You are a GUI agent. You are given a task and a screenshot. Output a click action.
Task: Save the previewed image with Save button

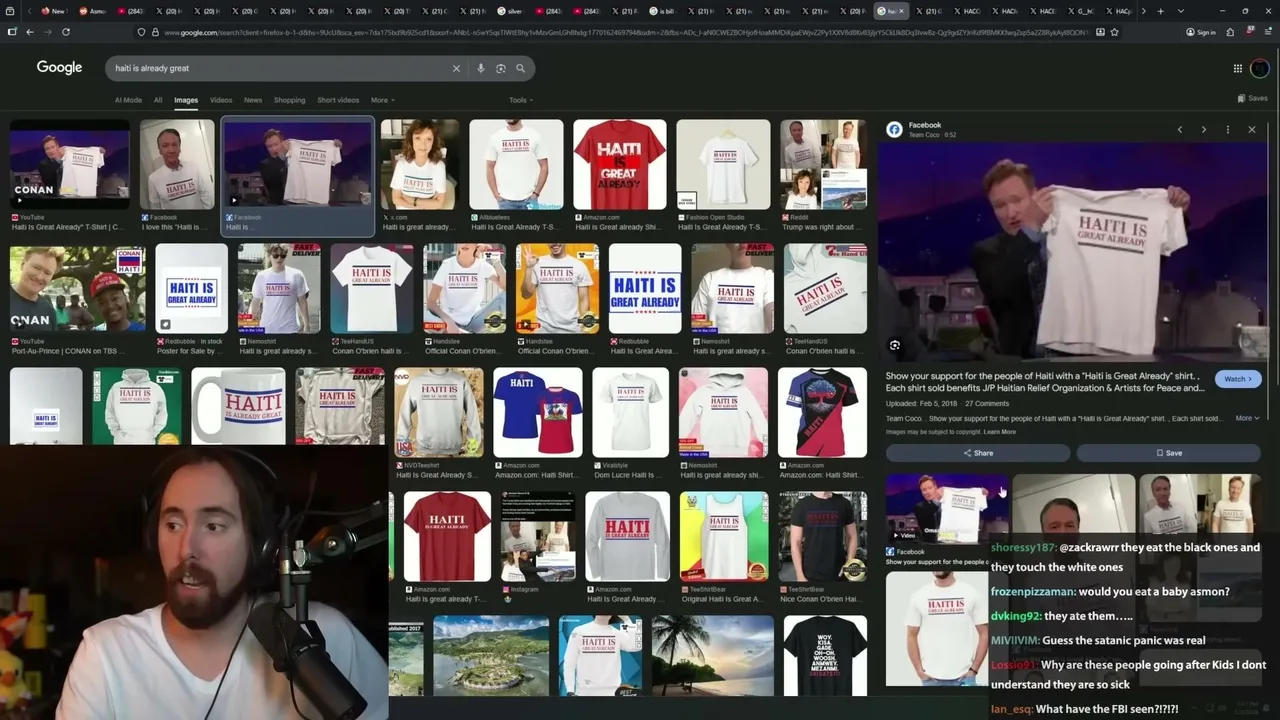1169,453
